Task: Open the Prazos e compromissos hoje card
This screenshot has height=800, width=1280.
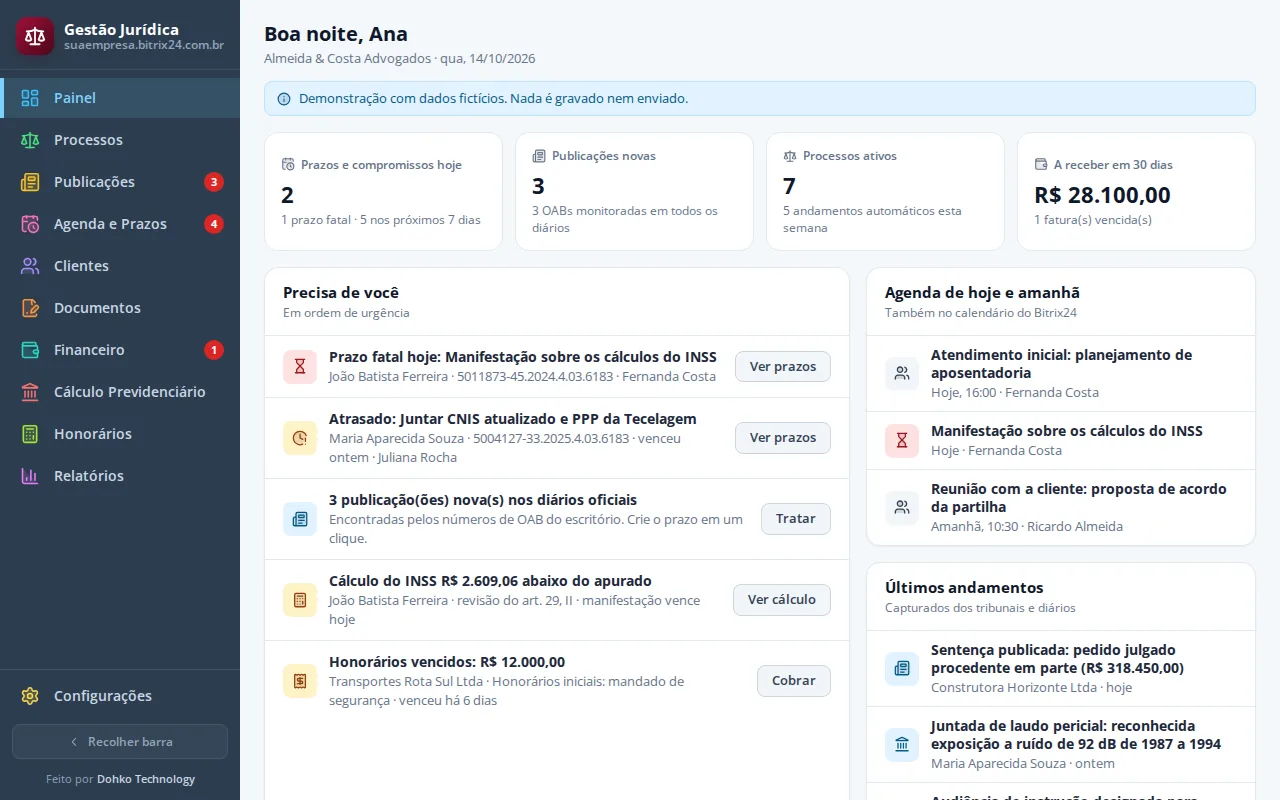Action: [x=384, y=191]
